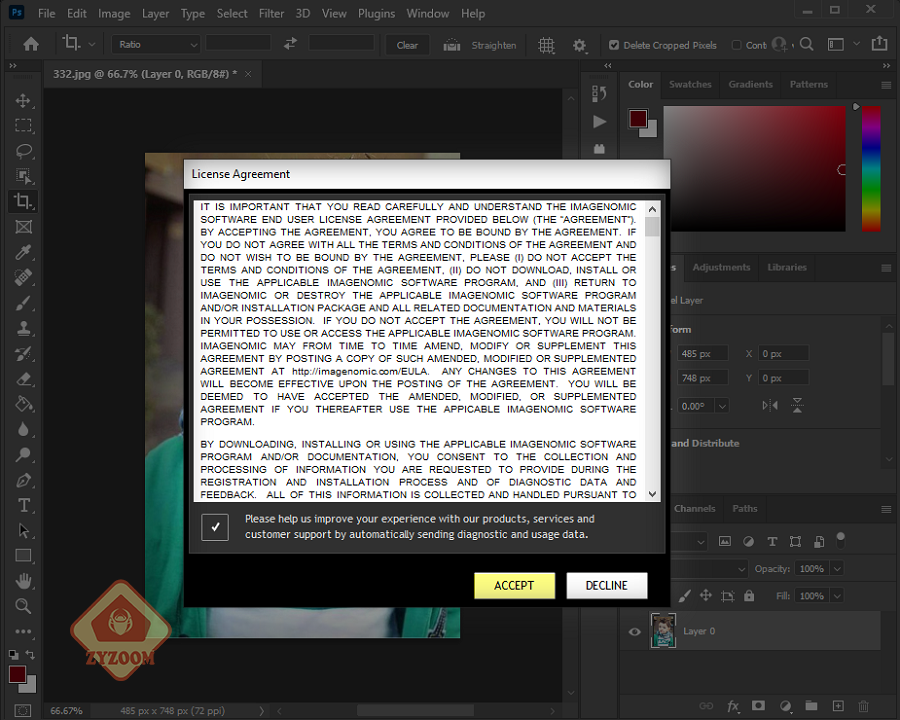Select the Path Selection tool
Image resolution: width=900 pixels, height=720 pixels.
pos(23,531)
